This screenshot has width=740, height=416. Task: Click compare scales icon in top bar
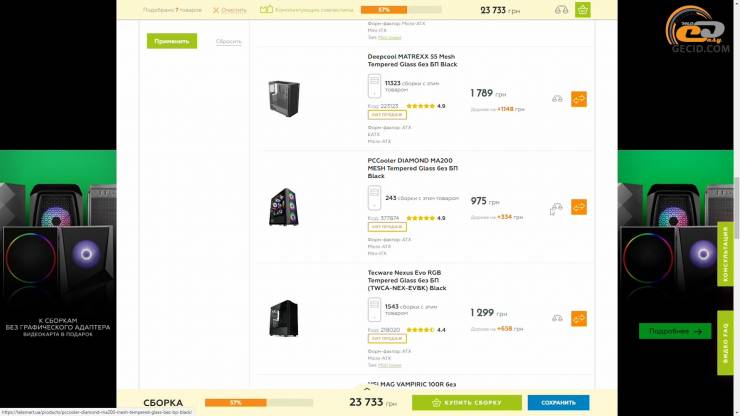click(561, 10)
